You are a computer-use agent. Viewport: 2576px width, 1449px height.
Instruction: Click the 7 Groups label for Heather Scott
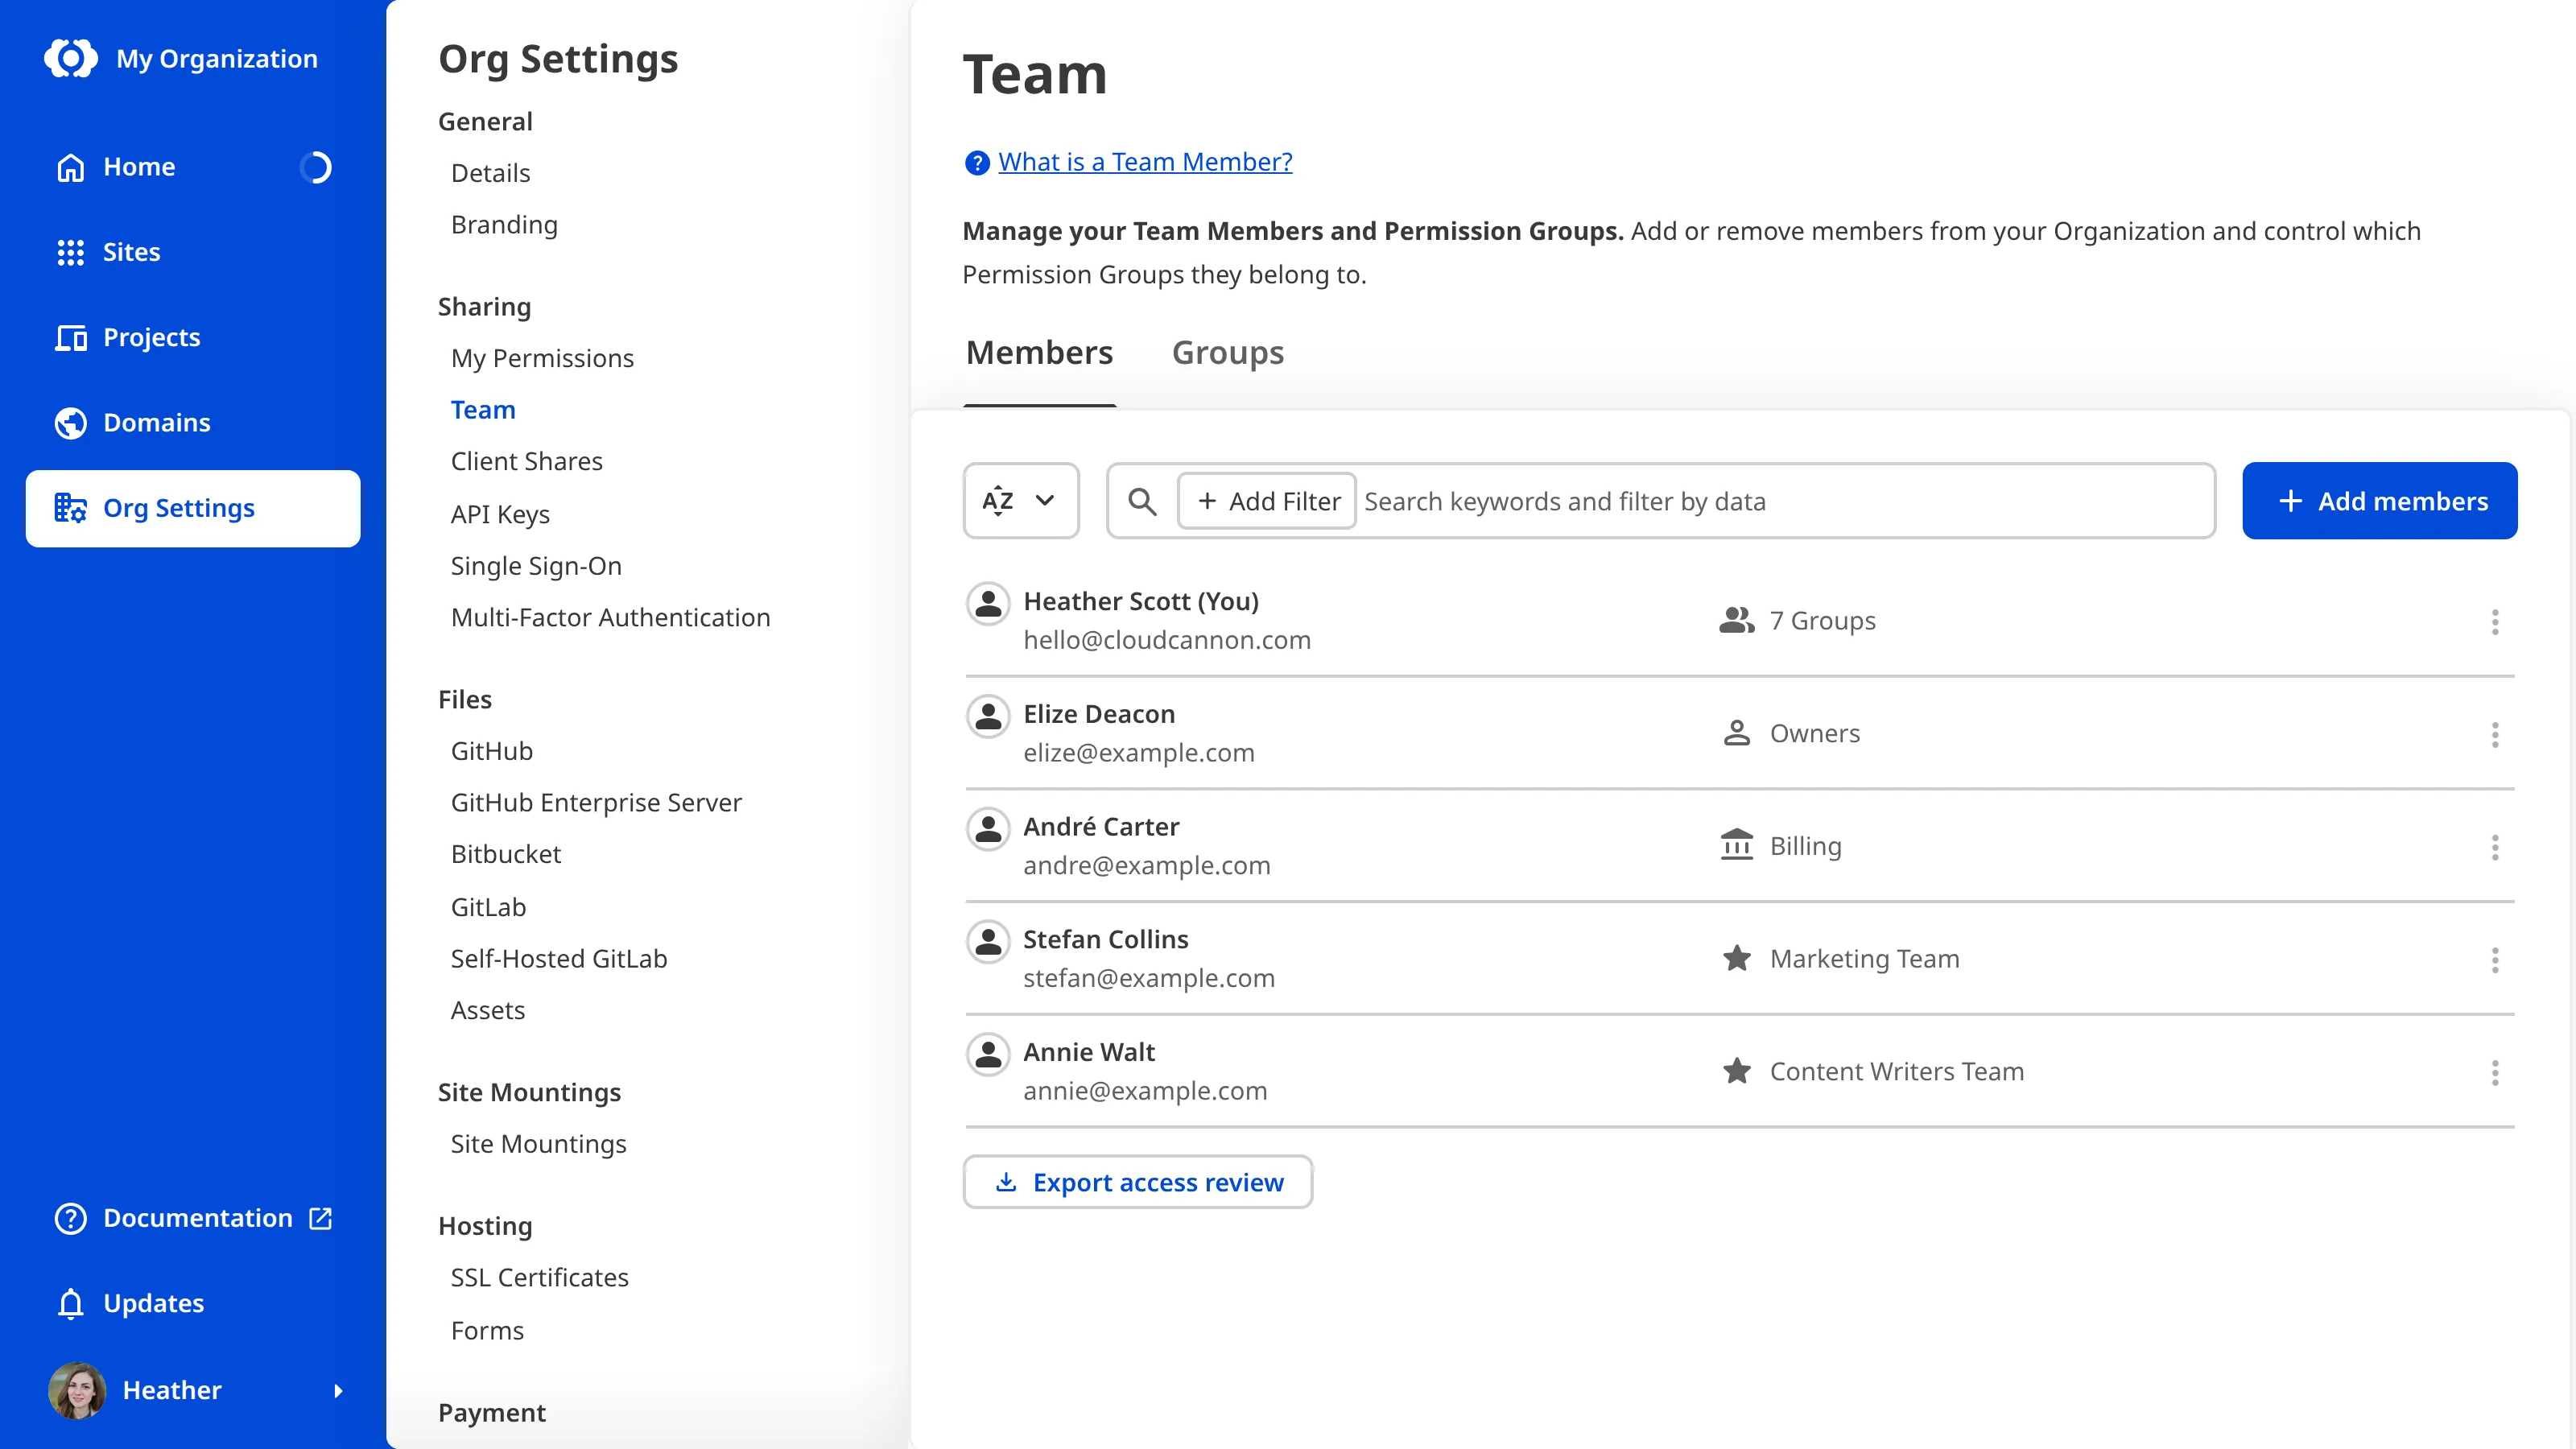[x=1822, y=620]
